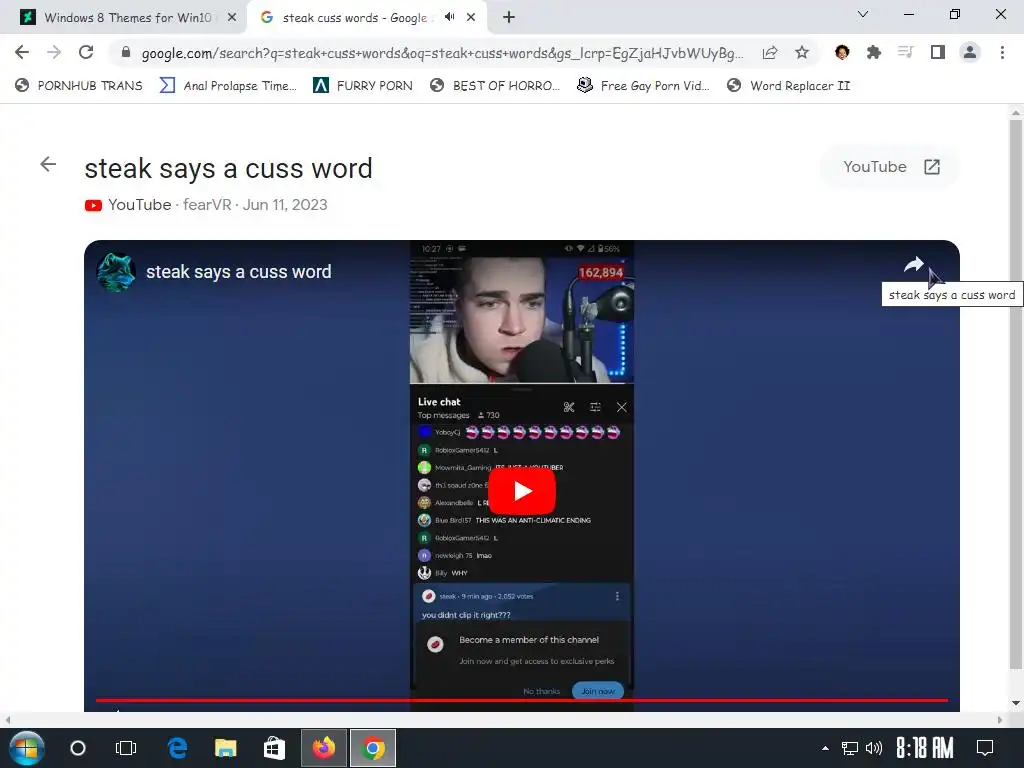1024x768 pixels.
Task: Click the fearVR channel avatar in the player
Action: coord(116,272)
